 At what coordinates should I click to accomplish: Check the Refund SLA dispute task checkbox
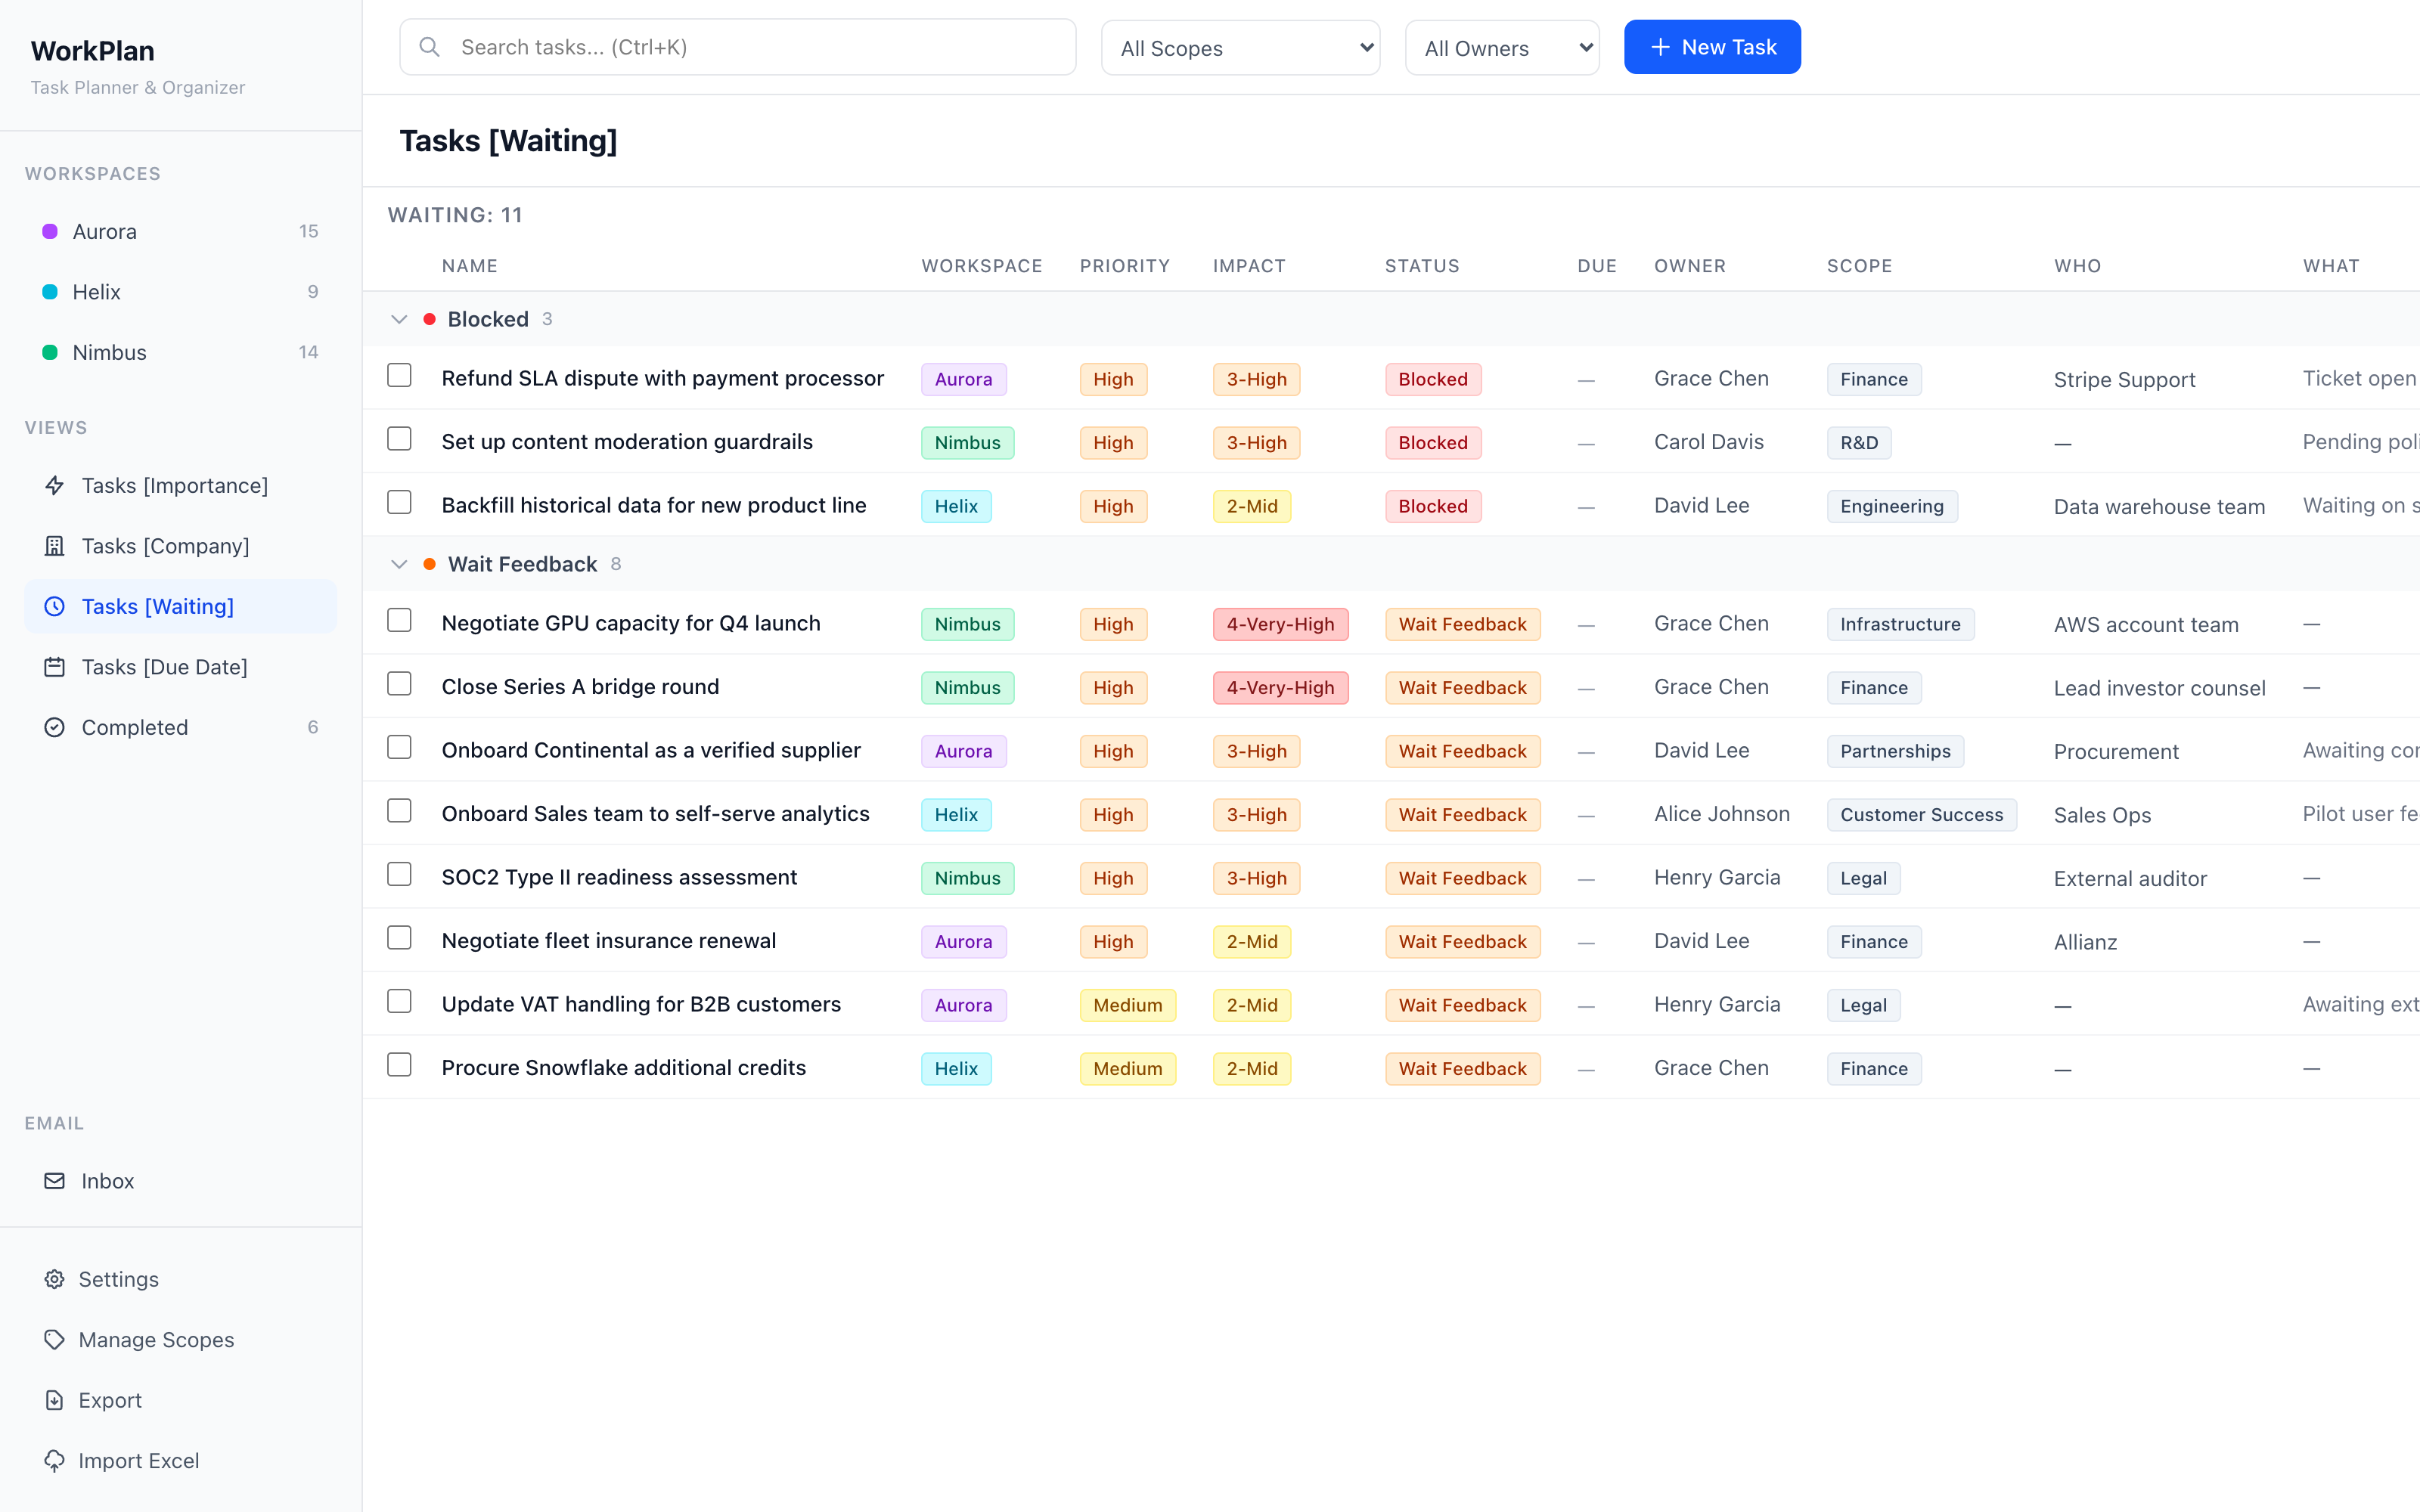pyautogui.click(x=400, y=376)
